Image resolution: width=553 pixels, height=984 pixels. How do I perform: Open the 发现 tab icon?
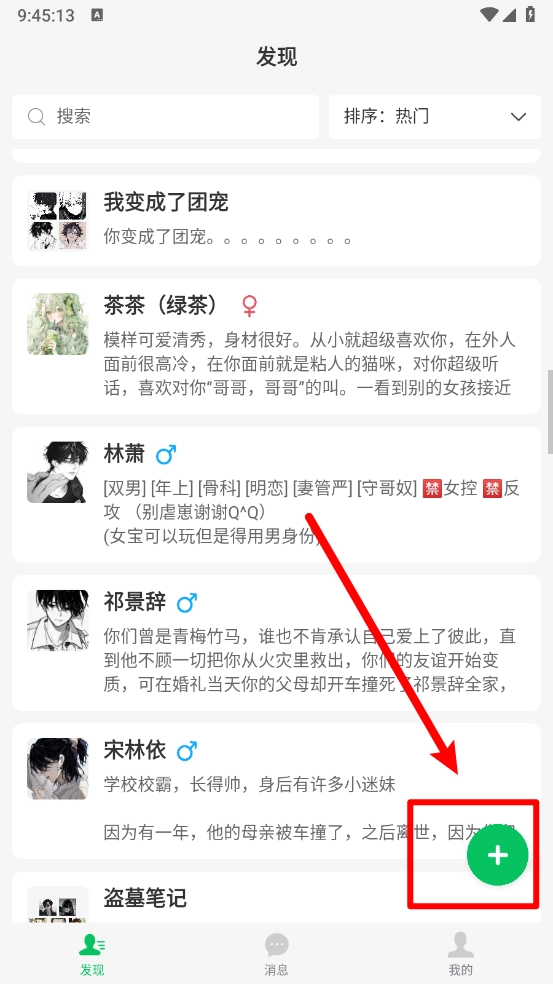(92, 944)
